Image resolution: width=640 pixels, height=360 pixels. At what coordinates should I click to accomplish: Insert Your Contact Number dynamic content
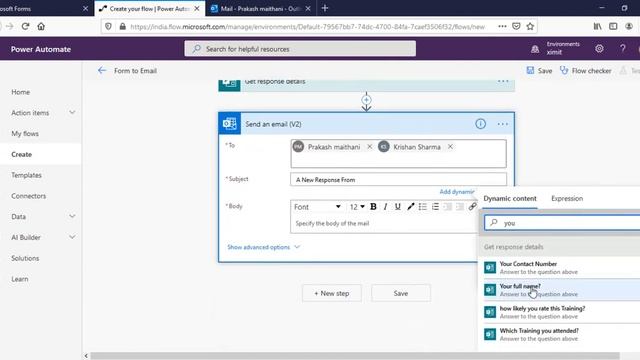(x=562, y=268)
